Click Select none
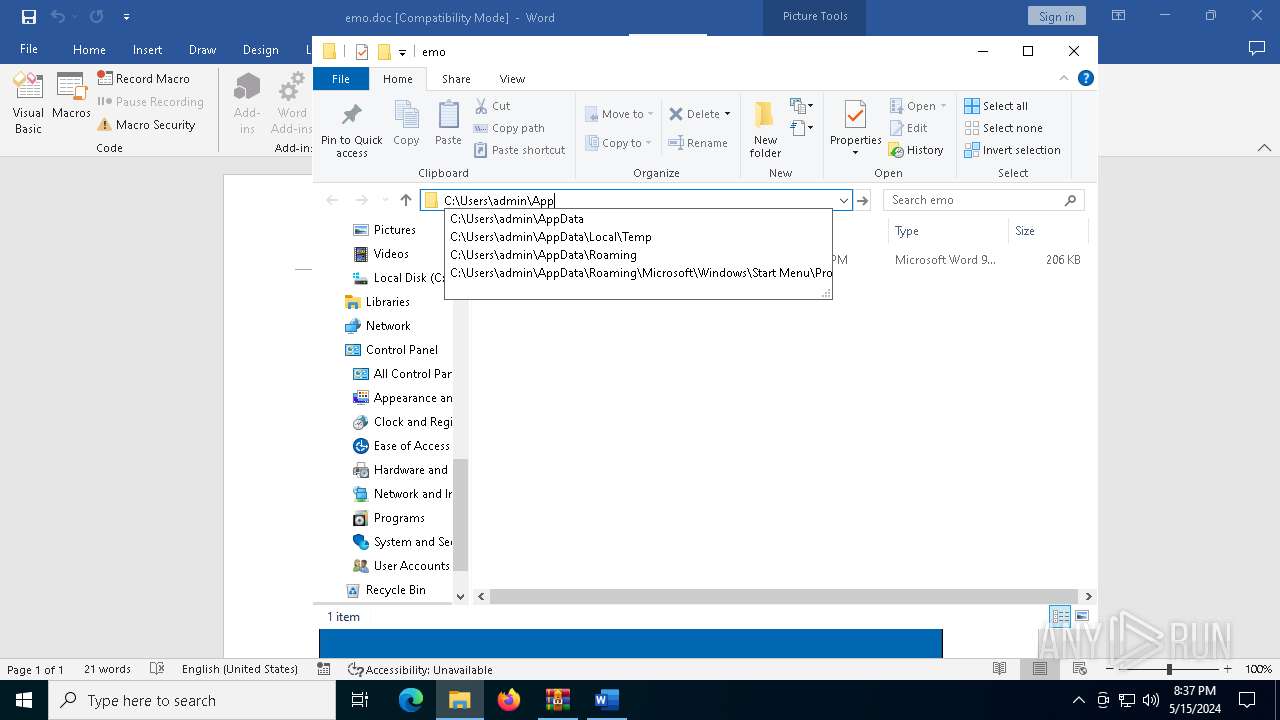The image size is (1280, 720). 1003,128
